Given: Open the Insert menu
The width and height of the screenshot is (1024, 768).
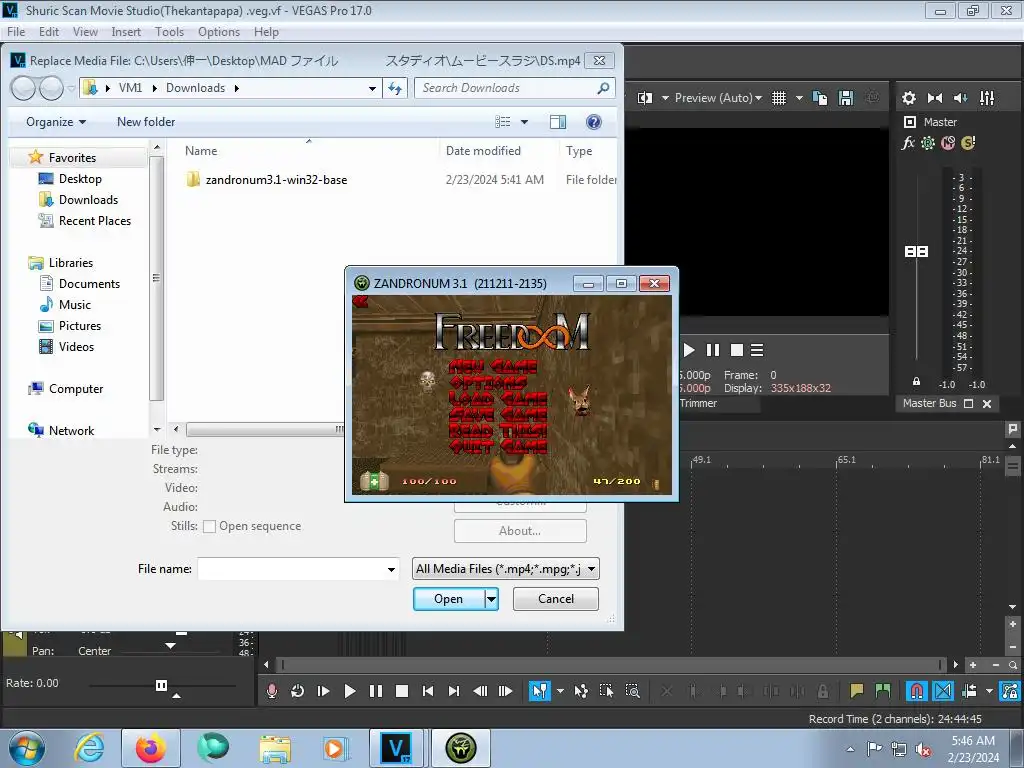Looking at the screenshot, I should pos(126,32).
